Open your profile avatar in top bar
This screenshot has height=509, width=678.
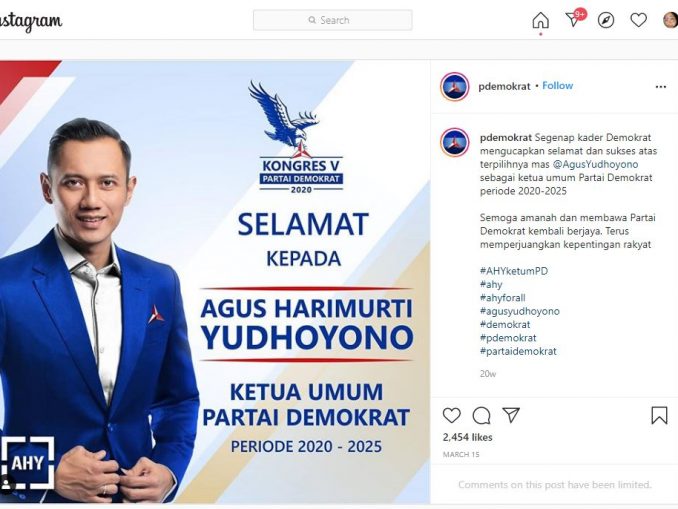pos(671,20)
